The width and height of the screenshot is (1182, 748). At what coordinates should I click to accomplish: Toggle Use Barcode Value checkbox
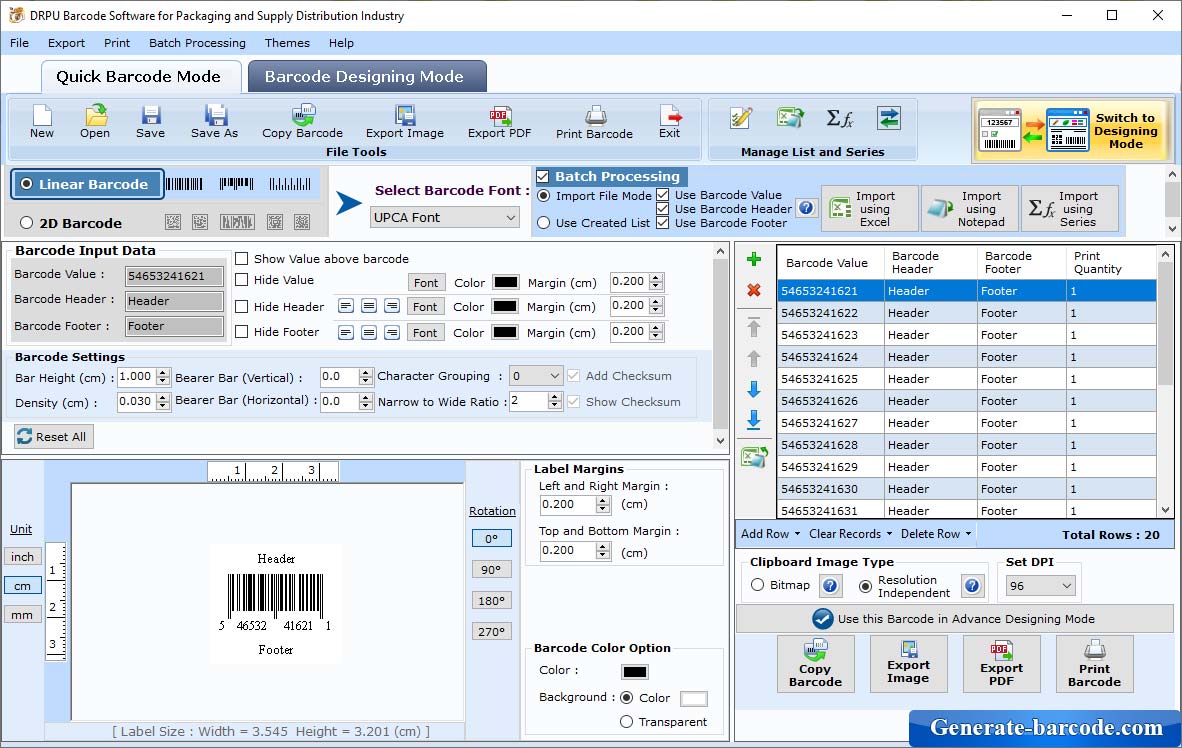pos(663,195)
